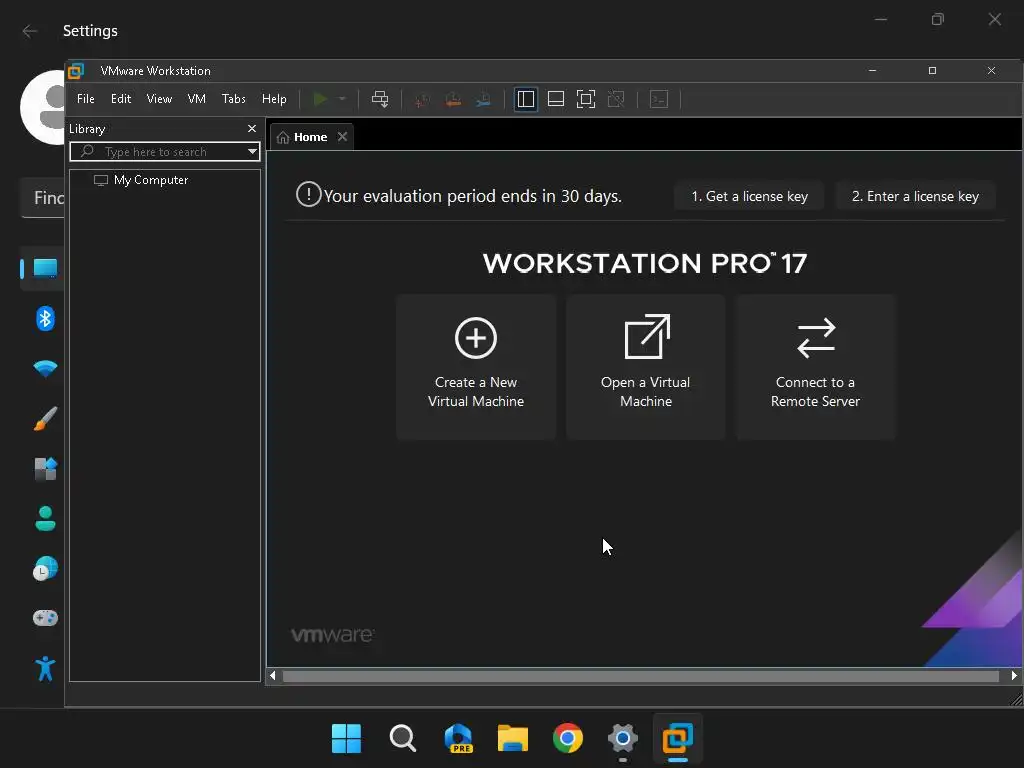Open Bluetooth & devices in Settings sidebar
Viewport: 1024px width, 768px height.
point(45,318)
